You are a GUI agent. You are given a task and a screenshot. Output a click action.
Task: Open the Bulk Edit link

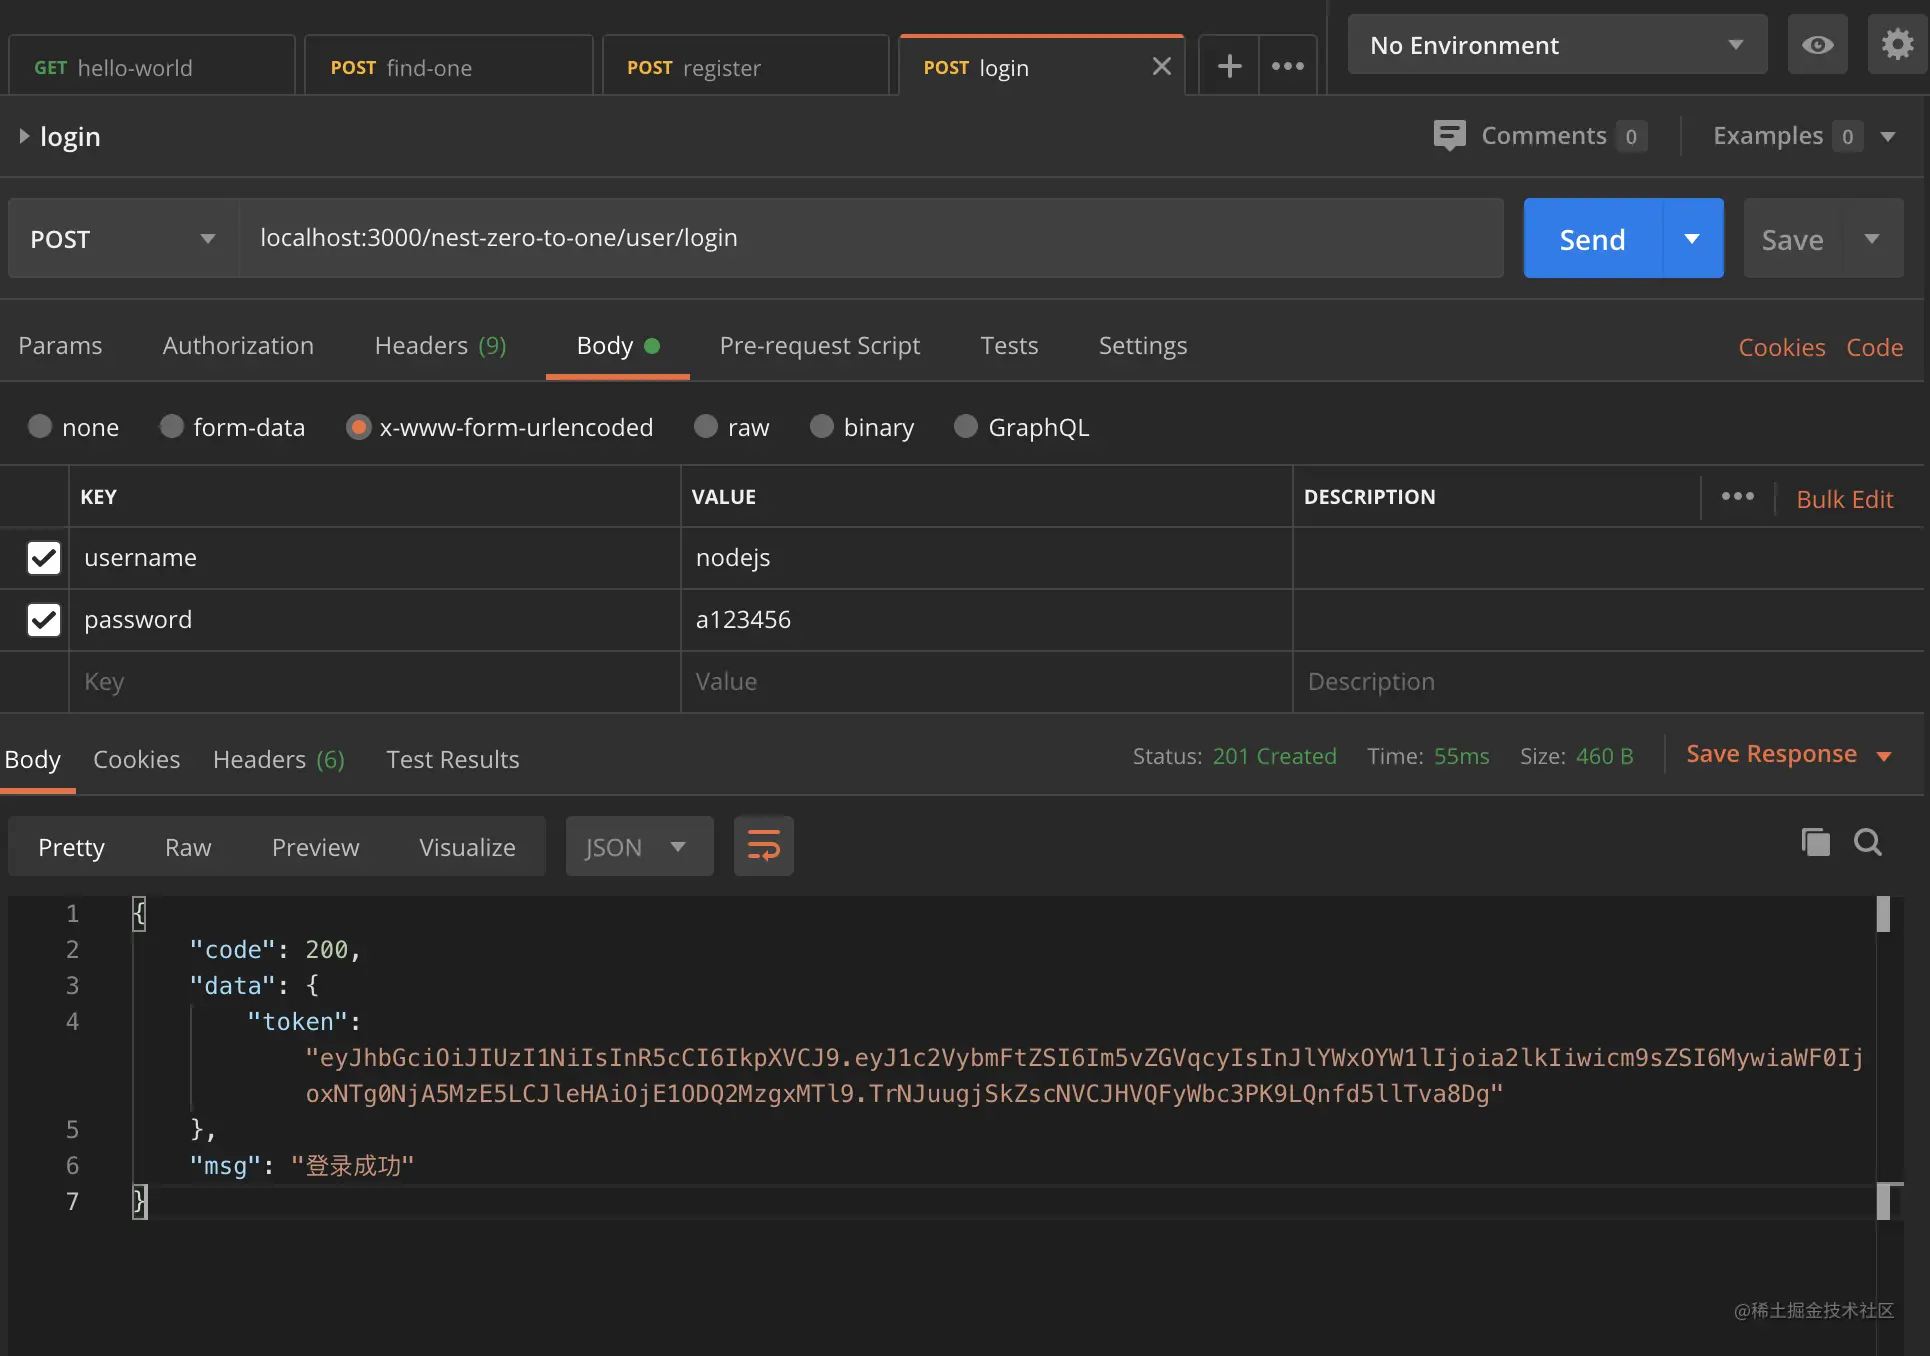click(x=1844, y=499)
